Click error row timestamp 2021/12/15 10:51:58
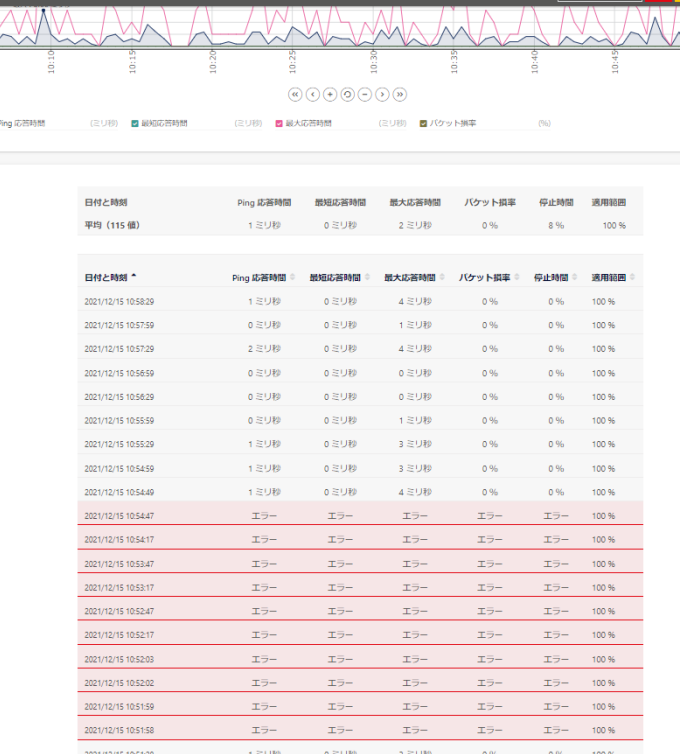This screenshot has width=680, height=754. (x=119, y=730)
